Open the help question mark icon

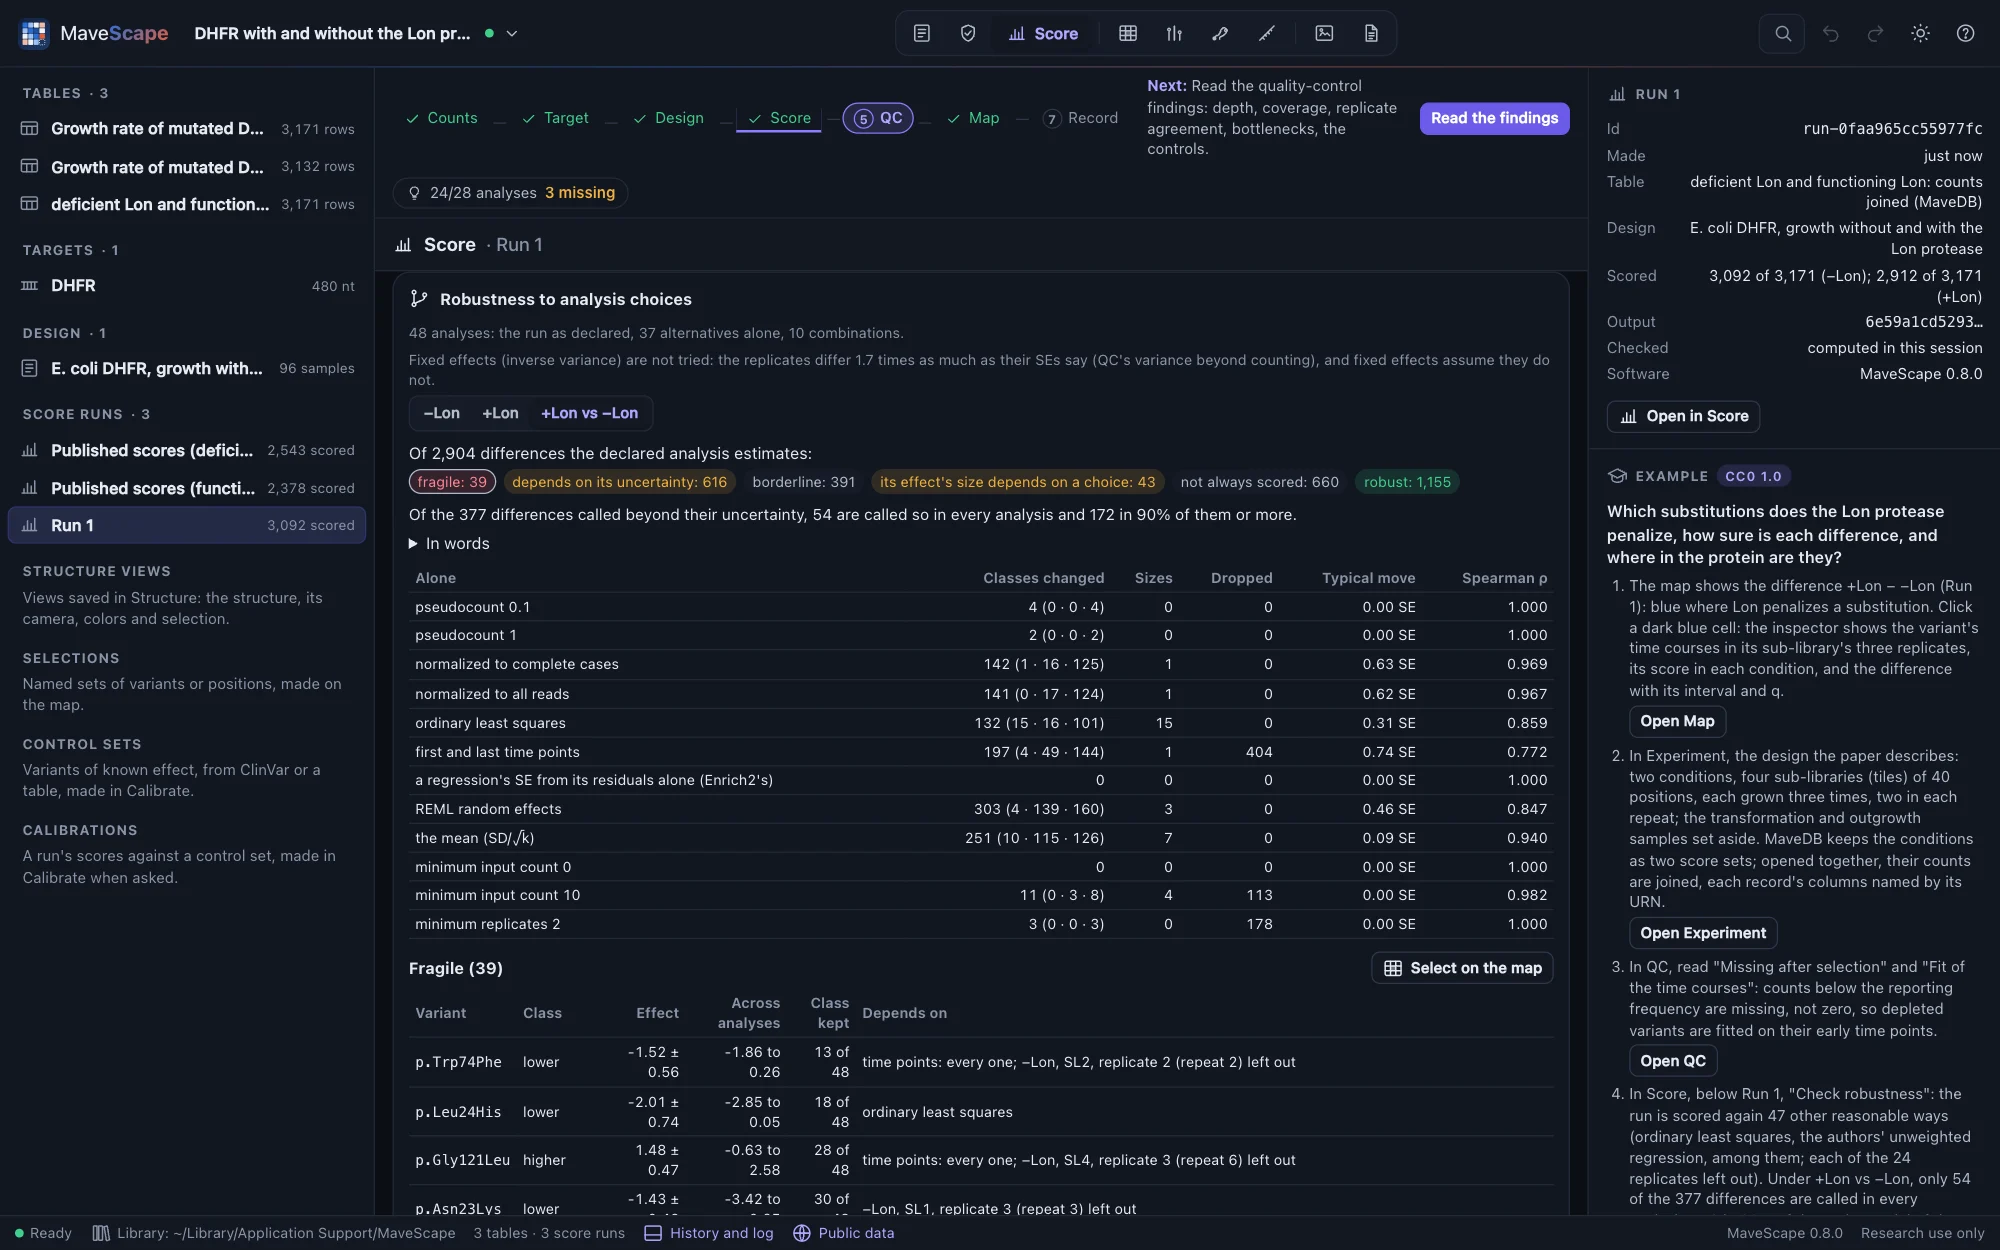(x=1965, y=33)
